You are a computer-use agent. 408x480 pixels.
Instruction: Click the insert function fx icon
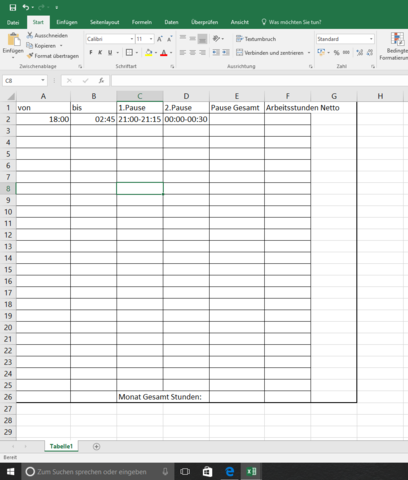101,80
